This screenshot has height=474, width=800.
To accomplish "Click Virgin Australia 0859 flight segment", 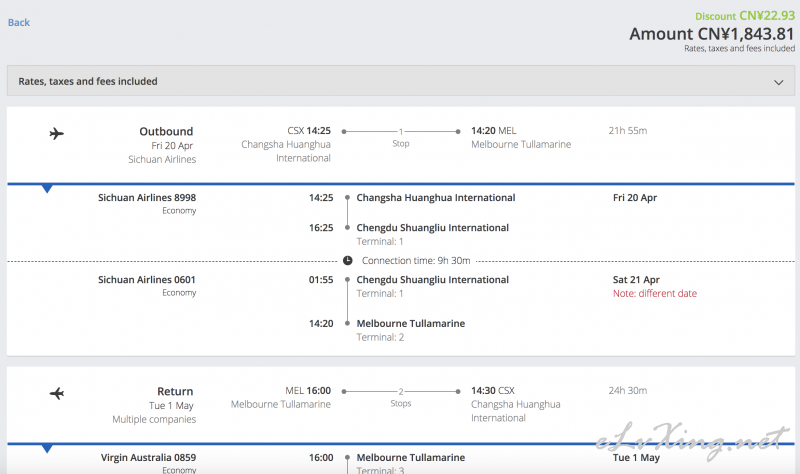I will point(148,457).
